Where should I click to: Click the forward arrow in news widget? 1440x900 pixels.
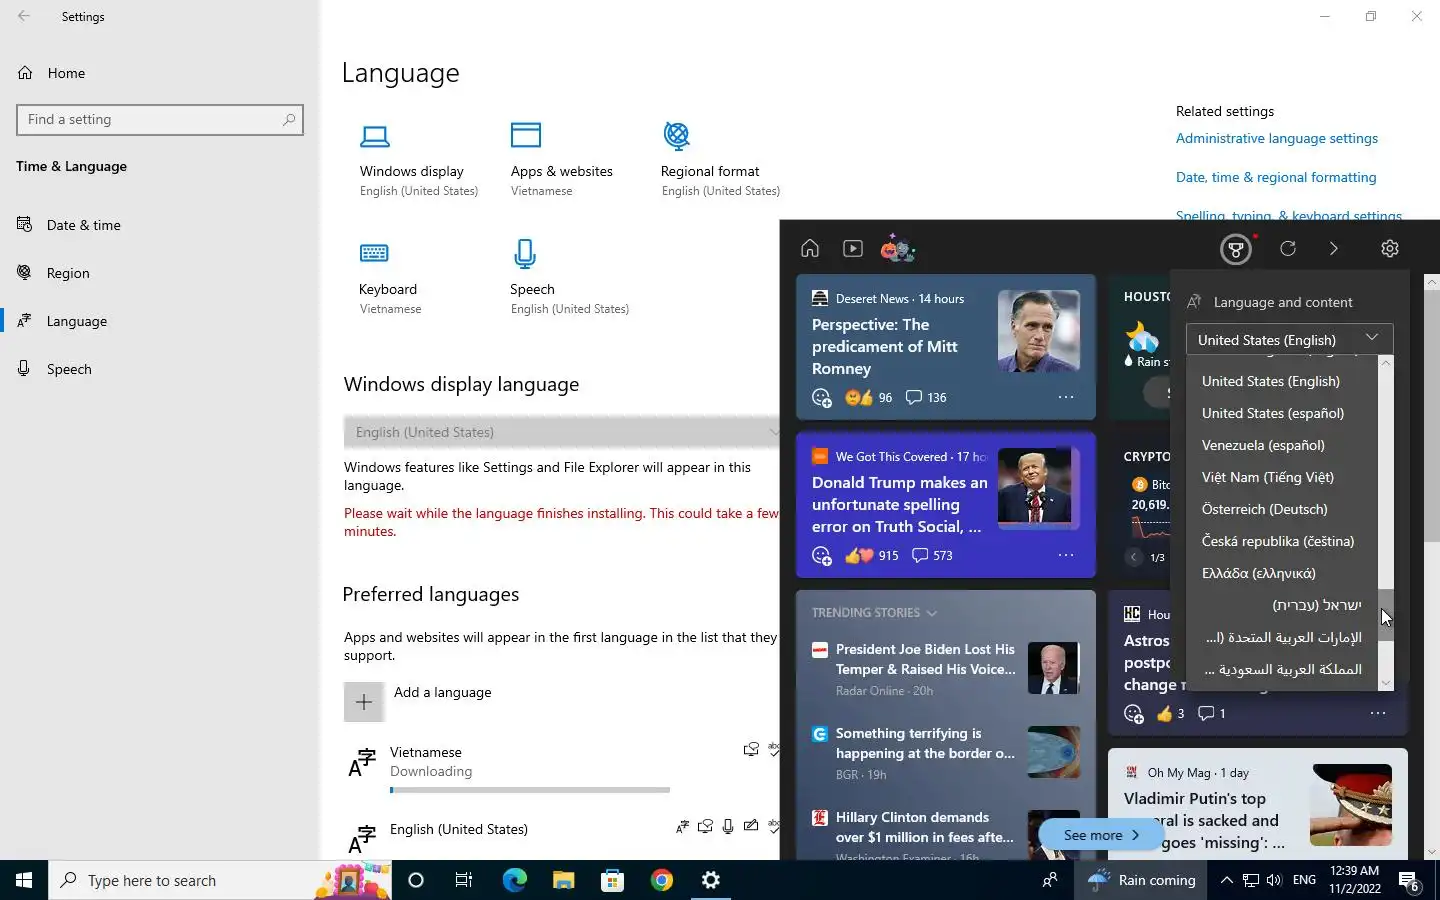[1333, 248]
